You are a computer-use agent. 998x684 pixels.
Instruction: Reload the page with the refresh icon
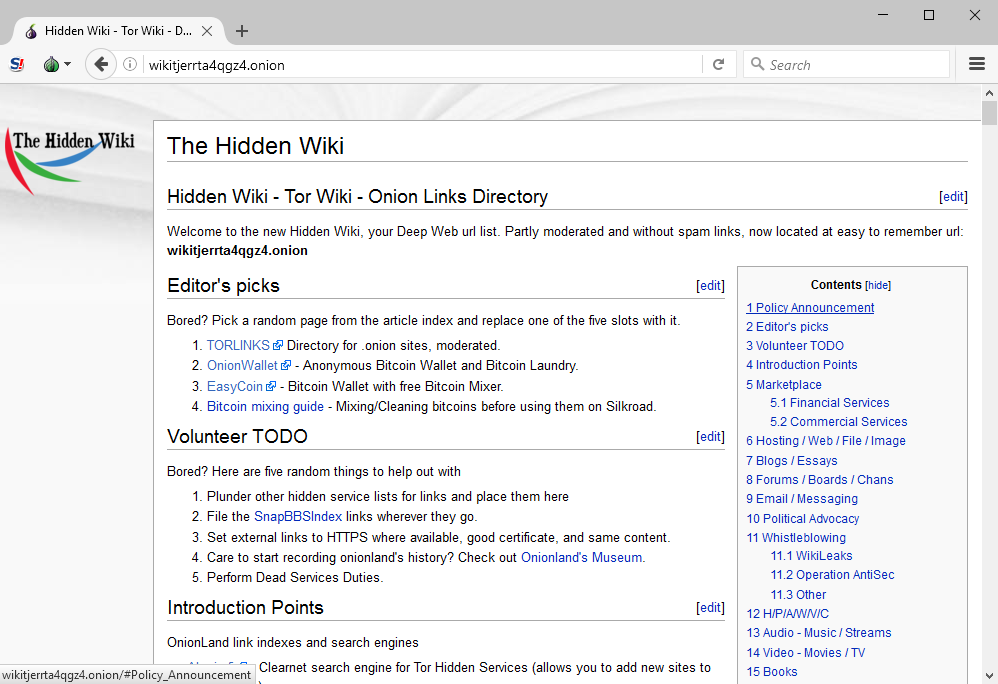click(719, 64)
